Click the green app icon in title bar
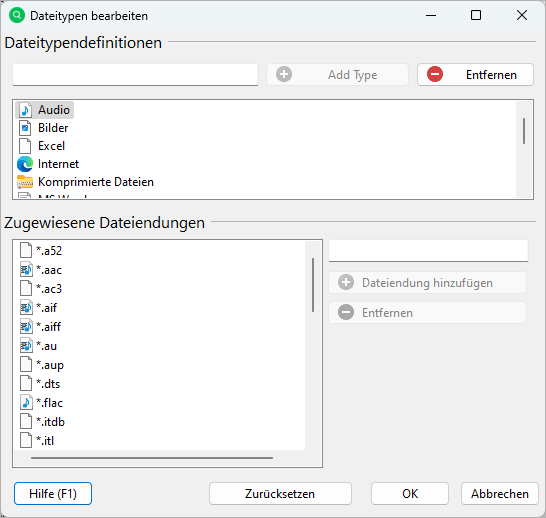The width and height of the screenshot is (546, 518). coord(17,15)
